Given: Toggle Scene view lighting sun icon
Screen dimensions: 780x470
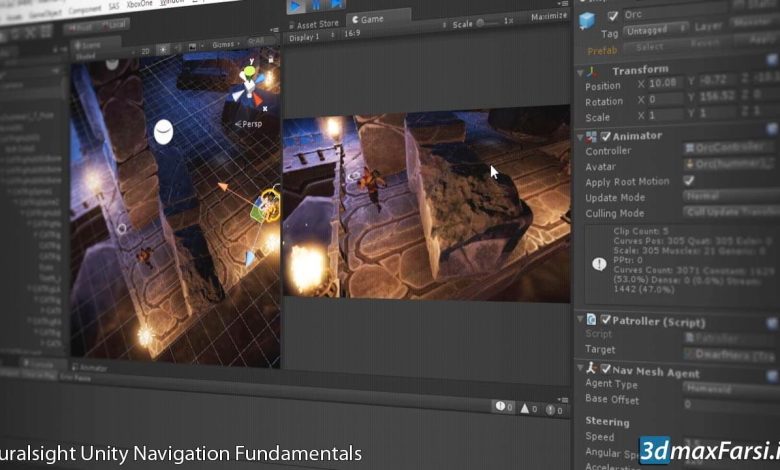Looking at the screenshot, I should coord(163,49).
